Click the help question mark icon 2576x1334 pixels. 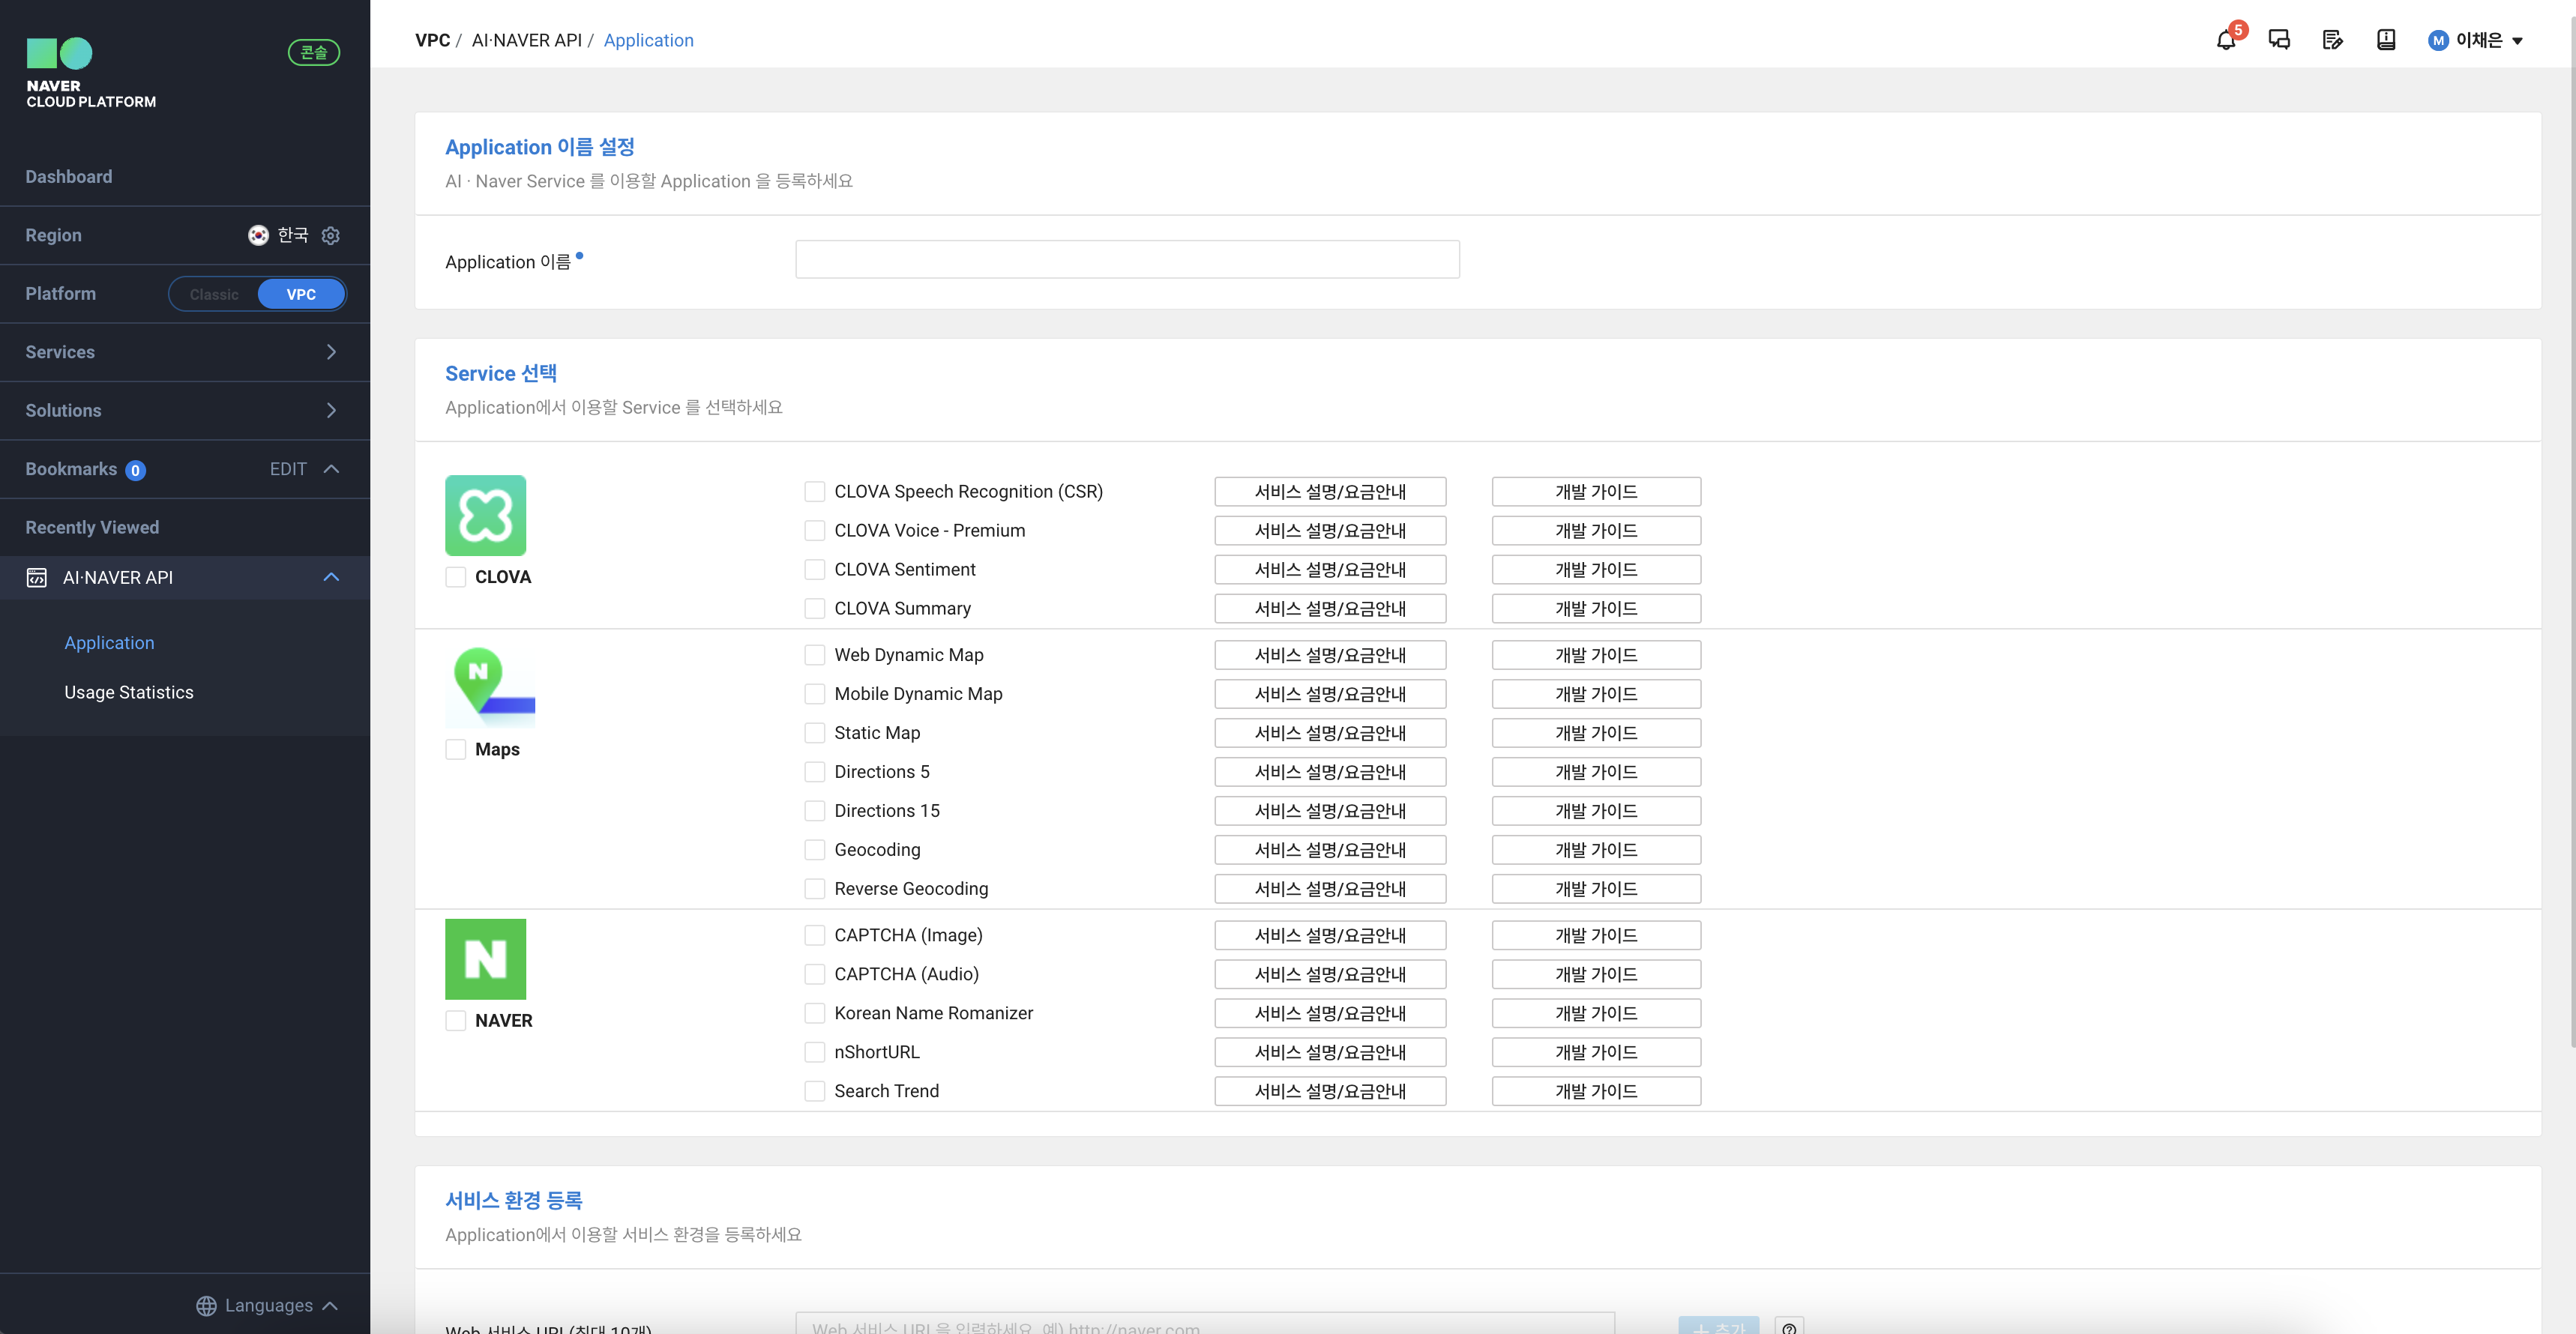(x=1789, y=1327)
